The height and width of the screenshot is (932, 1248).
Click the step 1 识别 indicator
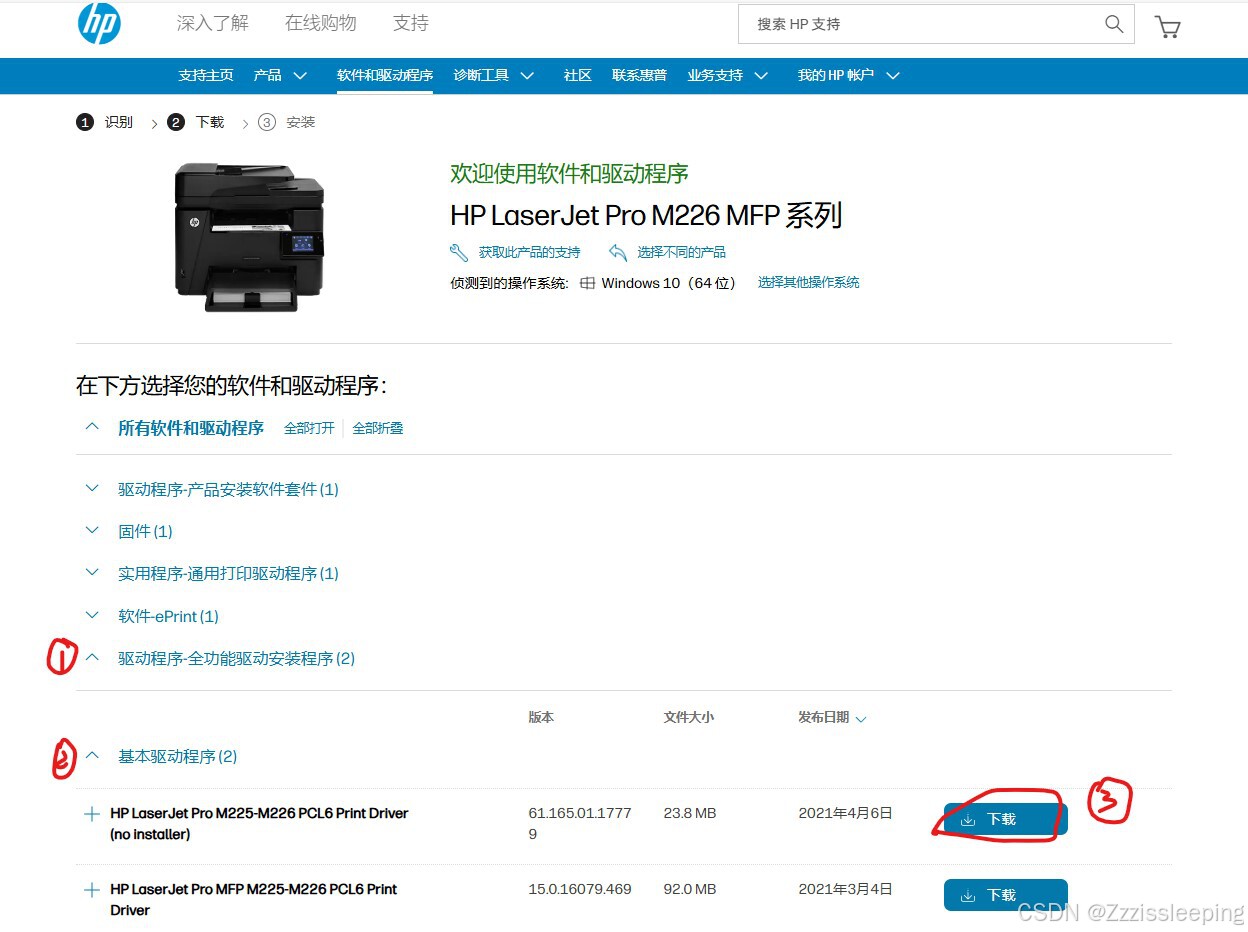pyautogui.click(x=105, y=122)
